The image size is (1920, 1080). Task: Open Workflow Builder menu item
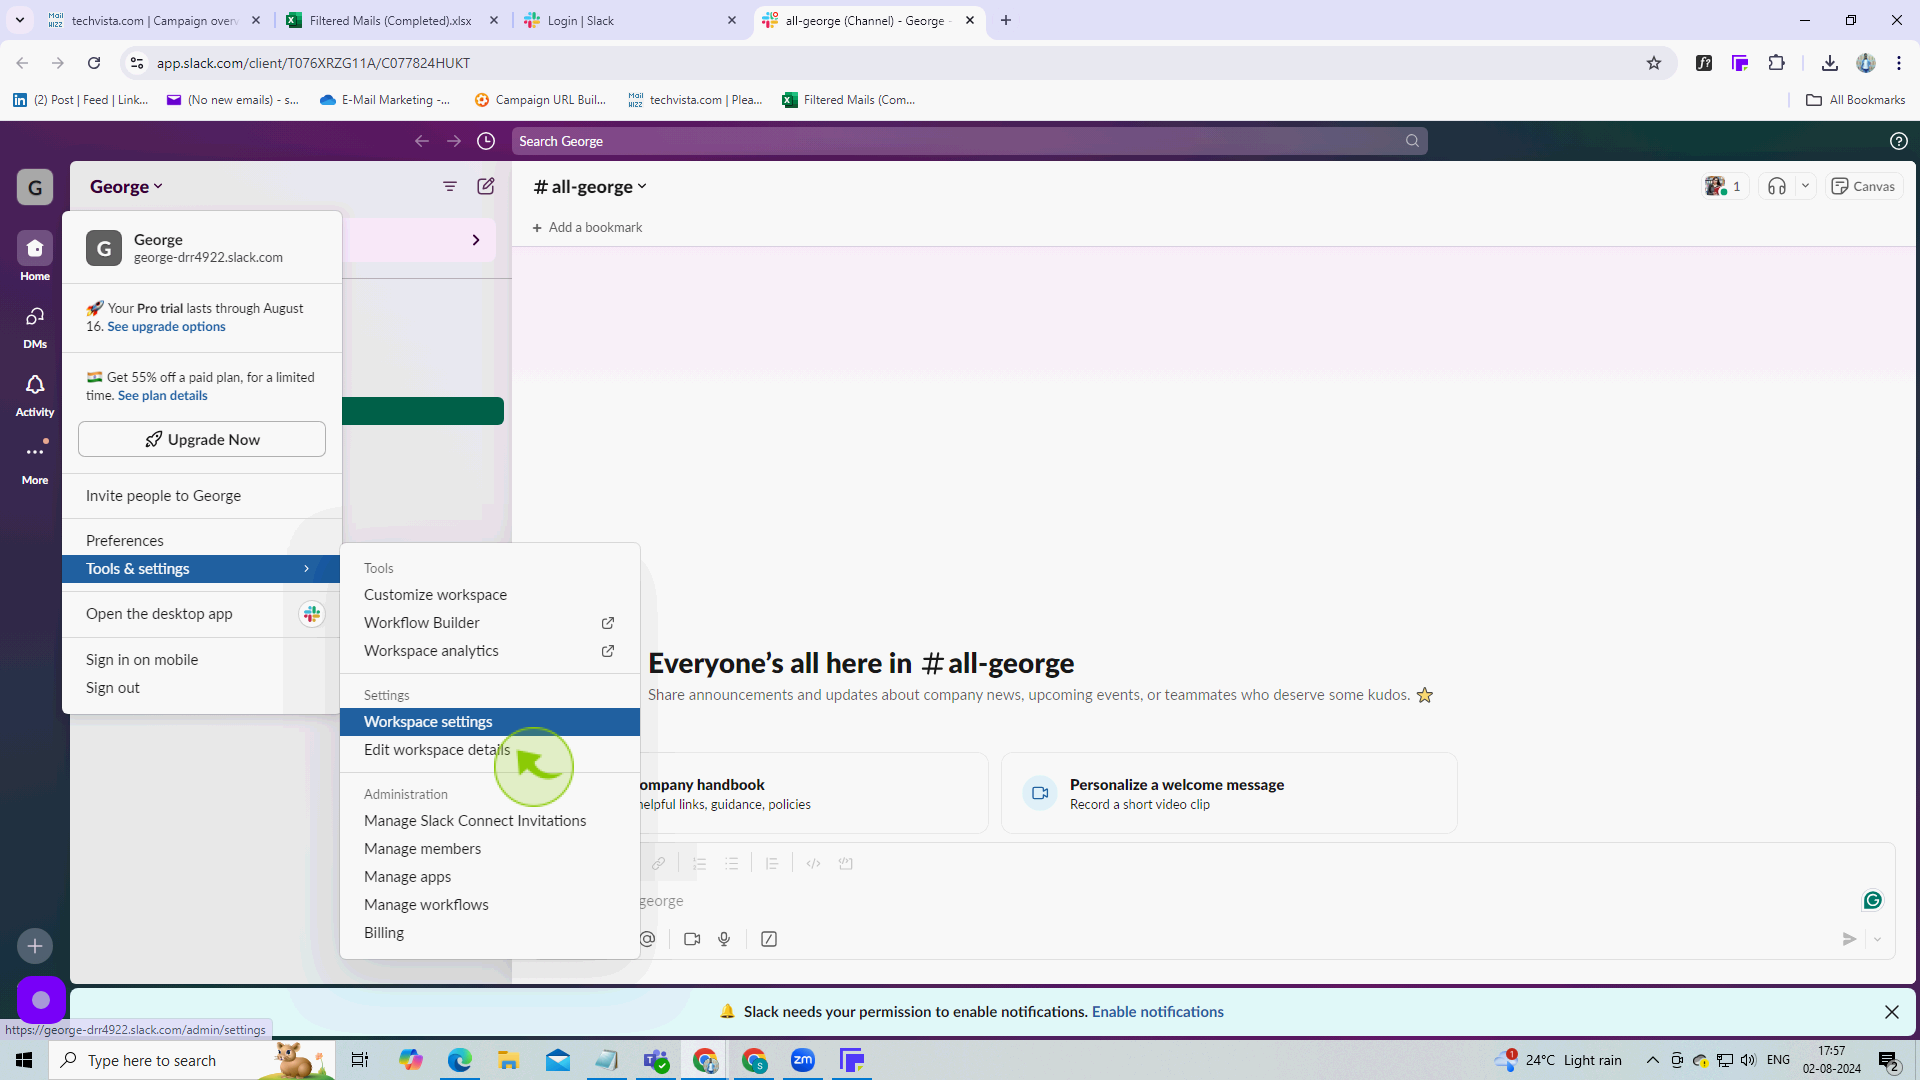(x=490, y=623)
